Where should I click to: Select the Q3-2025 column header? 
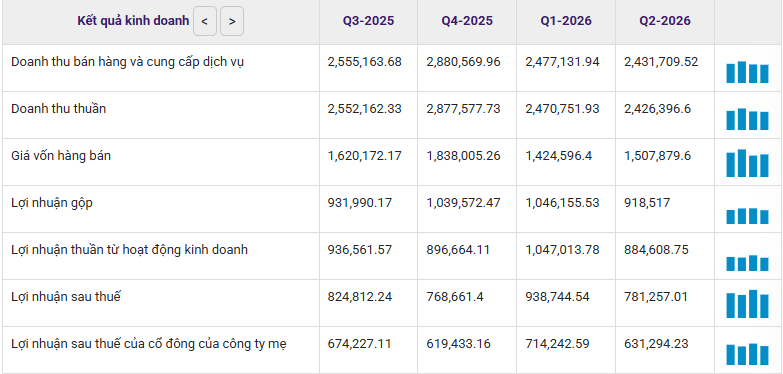(368, 21)
